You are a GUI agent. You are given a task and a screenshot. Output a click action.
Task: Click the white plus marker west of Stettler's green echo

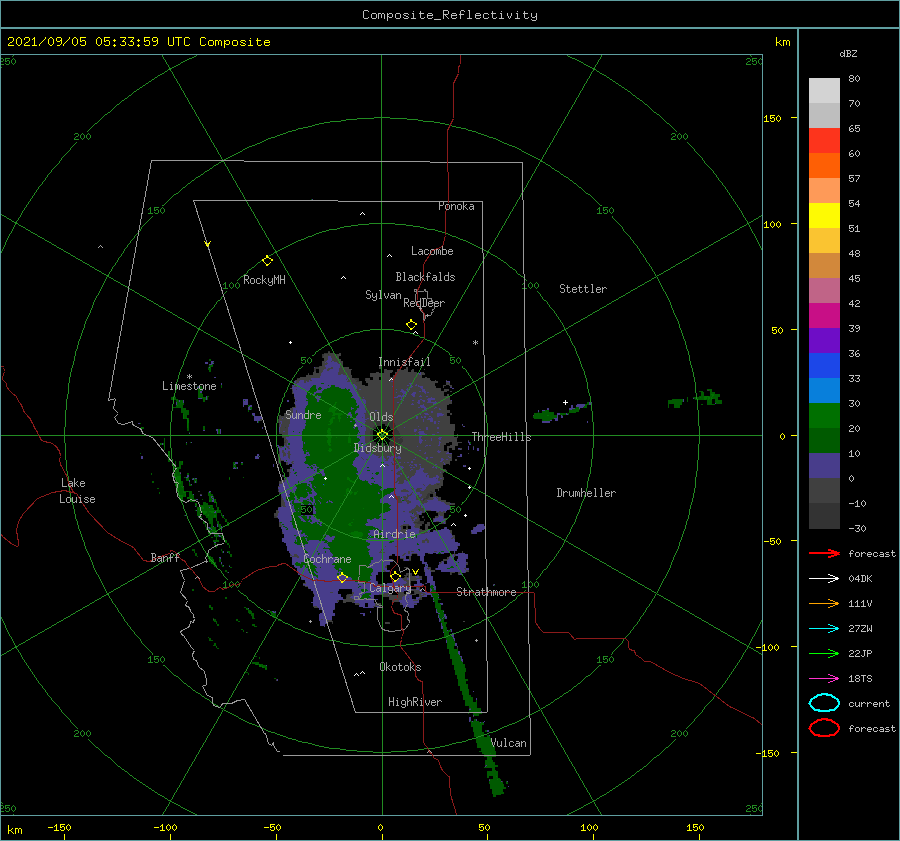coord(565,402)
